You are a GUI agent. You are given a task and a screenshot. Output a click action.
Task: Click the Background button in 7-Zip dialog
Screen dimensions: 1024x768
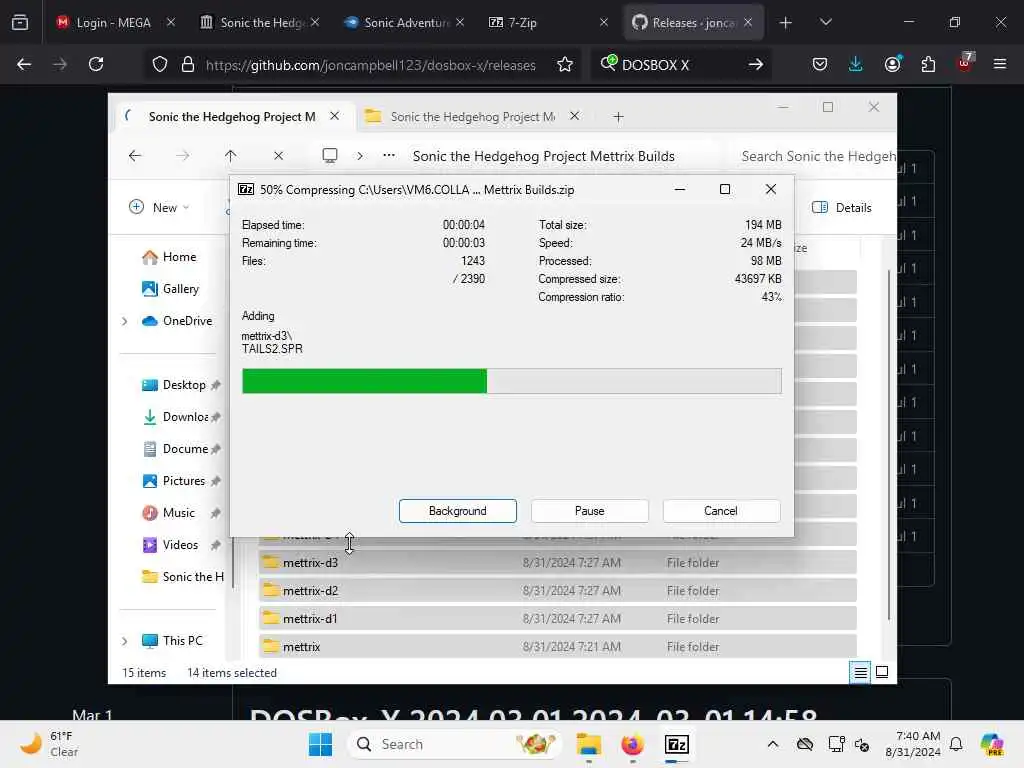pos(457,511)
